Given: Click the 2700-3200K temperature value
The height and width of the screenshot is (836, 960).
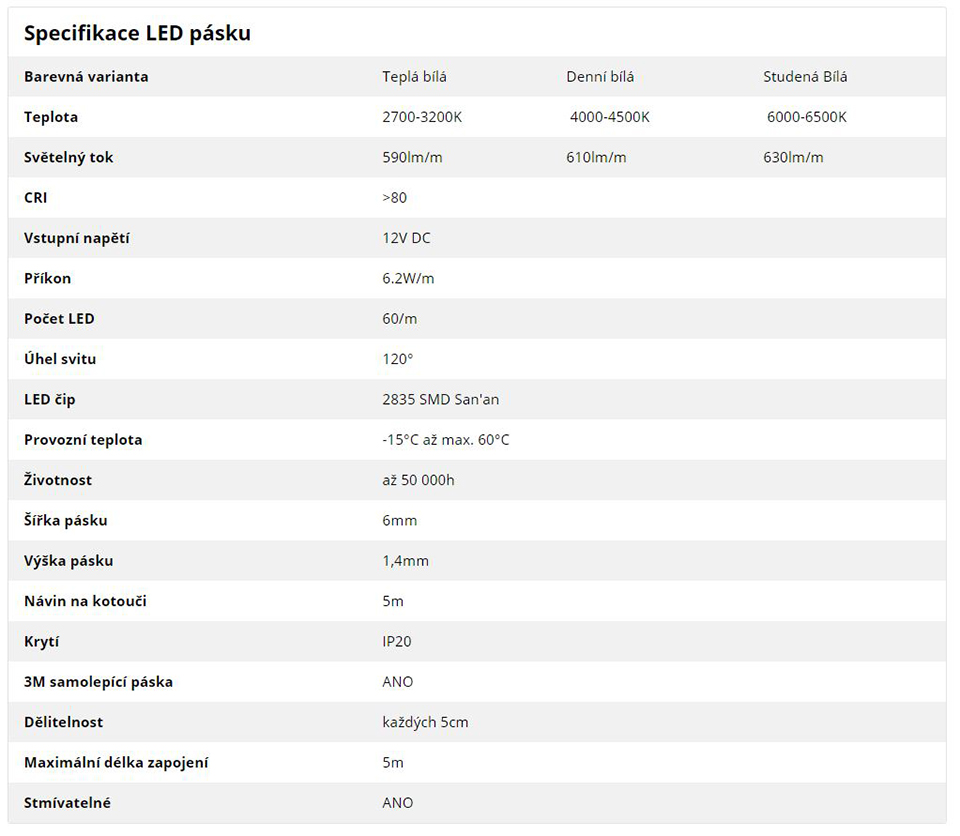Looking at the screenshot, I should pyautogui.click(x=422, y=117).
